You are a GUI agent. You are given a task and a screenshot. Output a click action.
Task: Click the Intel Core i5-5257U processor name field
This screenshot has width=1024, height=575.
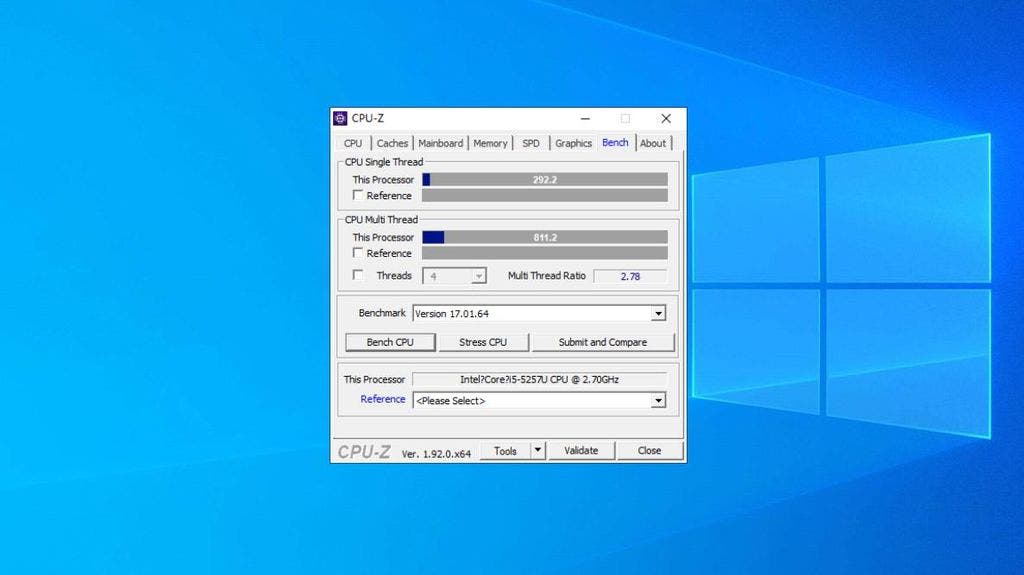(x=539, y=380)
